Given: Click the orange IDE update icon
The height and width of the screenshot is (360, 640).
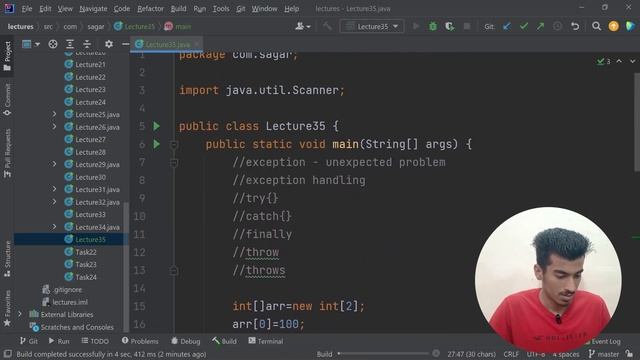Looking at the screenshot, I should (x=613, y=27).
